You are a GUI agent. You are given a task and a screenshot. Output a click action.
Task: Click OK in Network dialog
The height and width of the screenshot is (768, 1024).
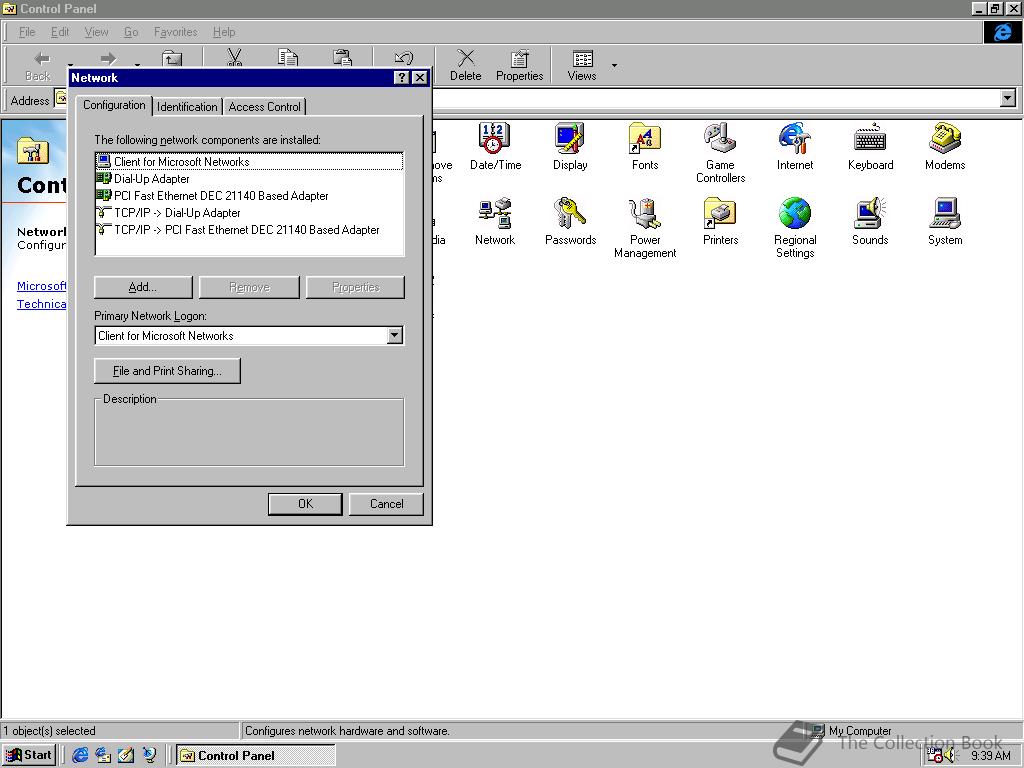pos(305,504)
